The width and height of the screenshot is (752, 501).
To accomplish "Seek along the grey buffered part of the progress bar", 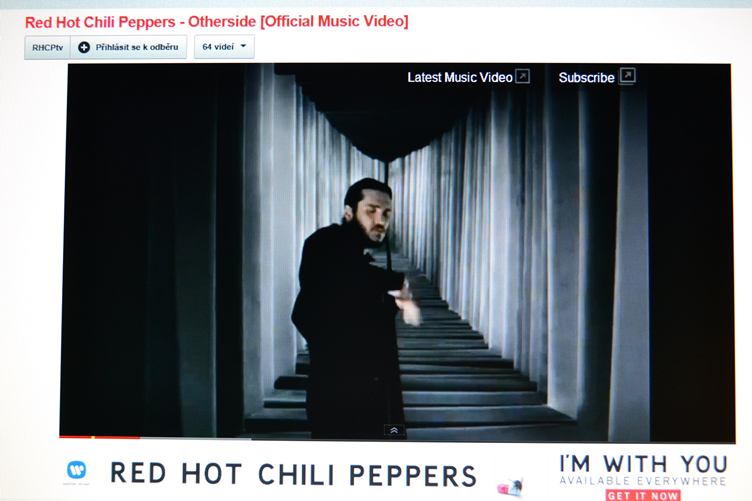I will (x=195, y=437).
